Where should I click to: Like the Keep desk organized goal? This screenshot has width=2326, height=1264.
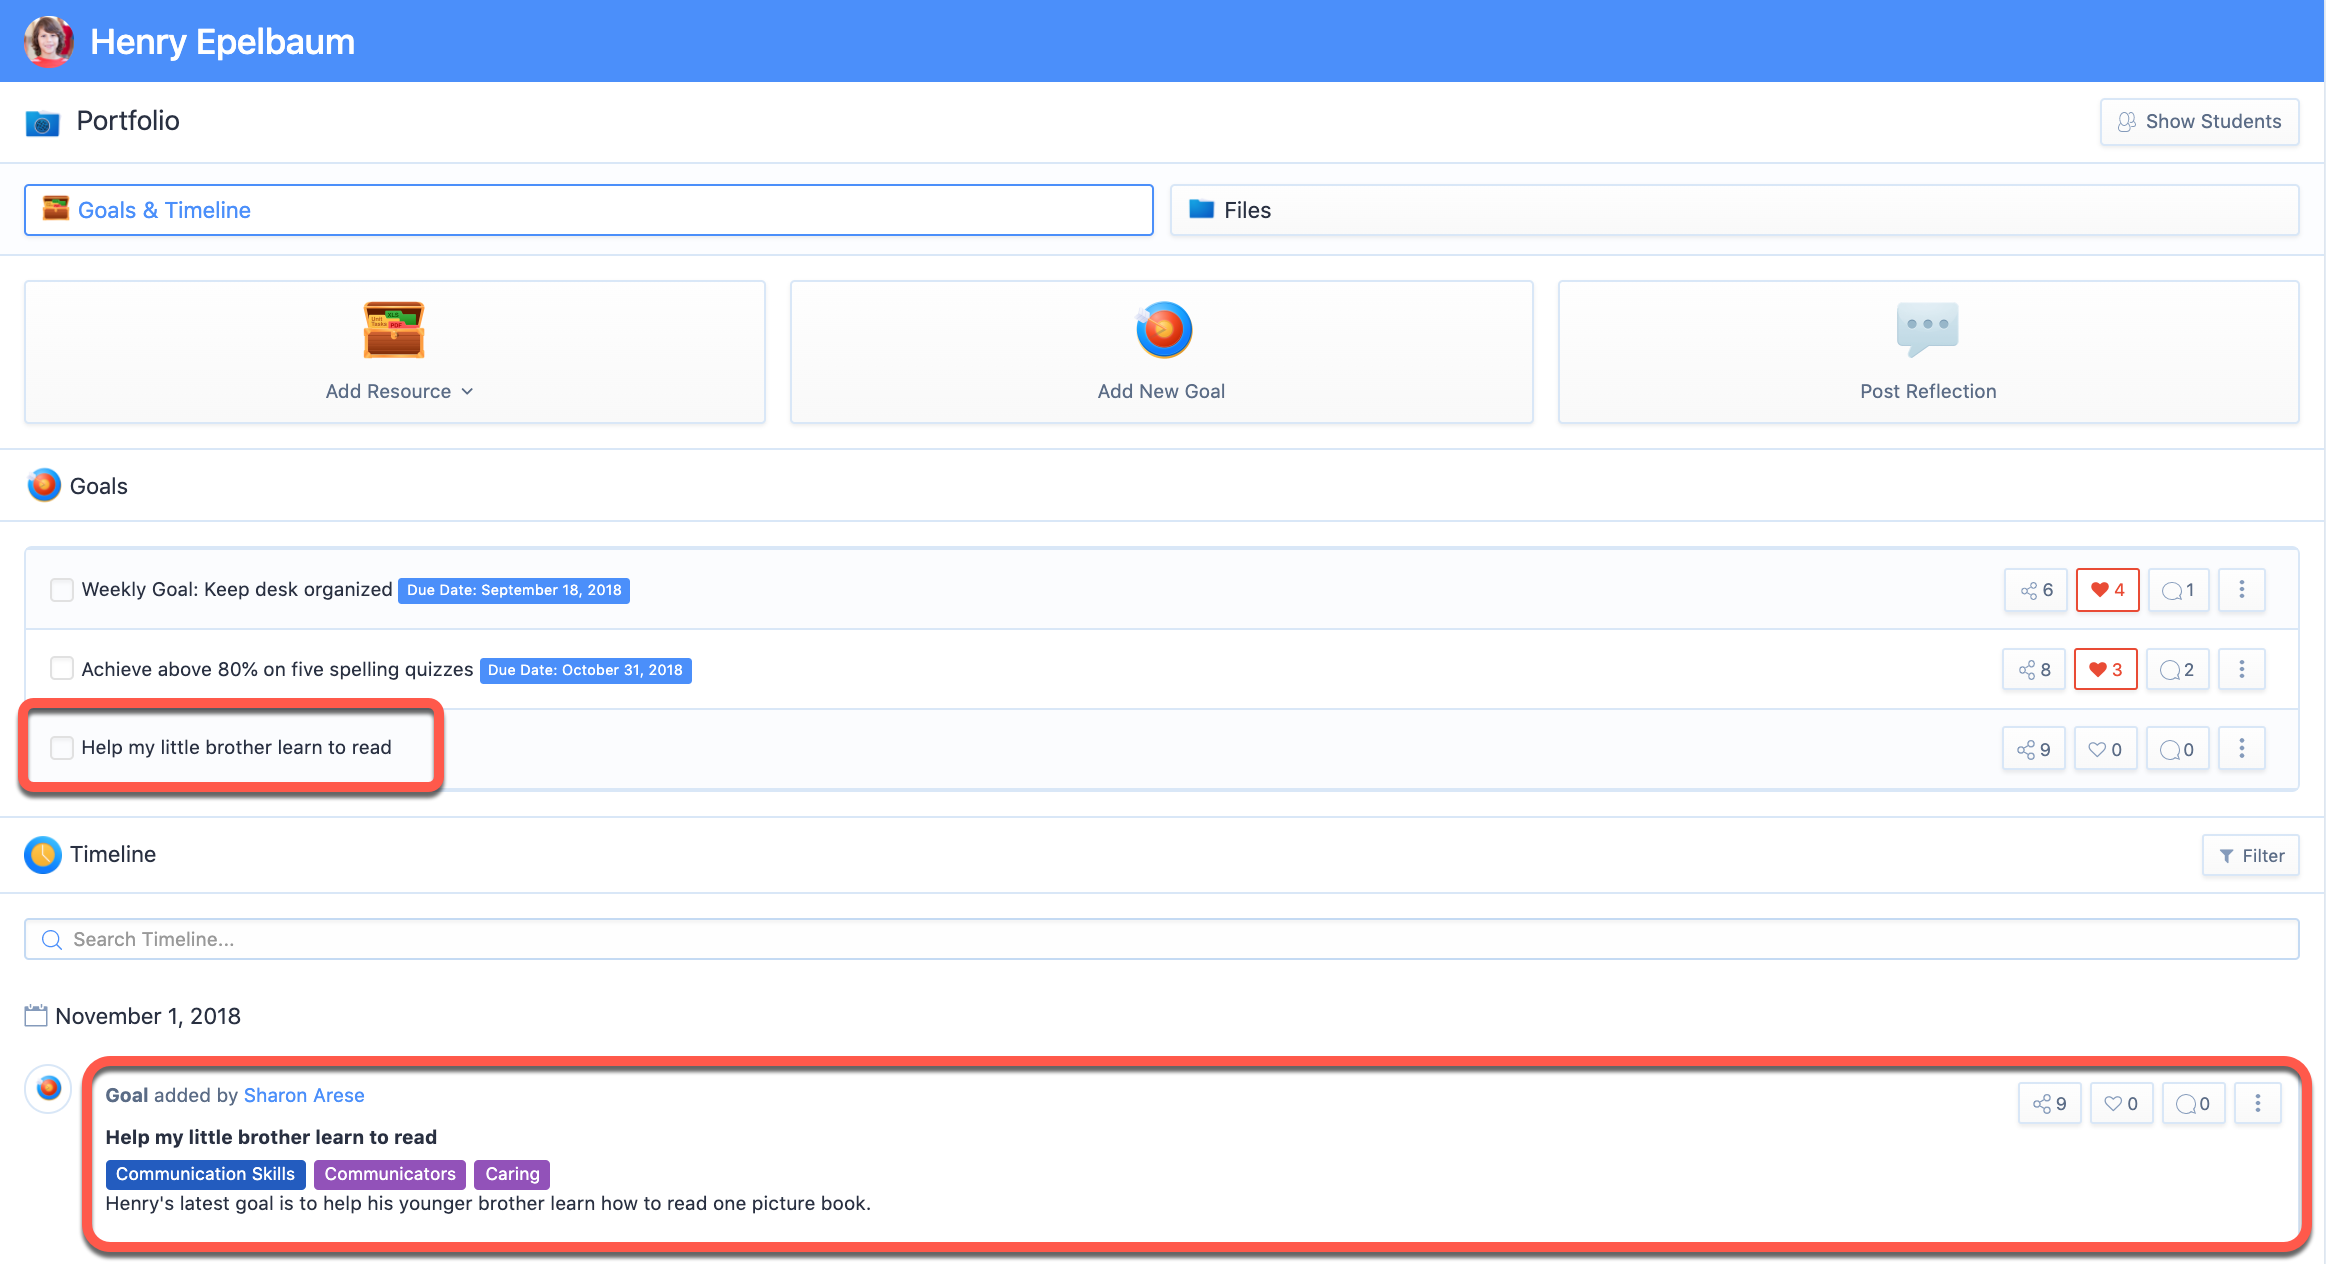(x=2108, y=590)
